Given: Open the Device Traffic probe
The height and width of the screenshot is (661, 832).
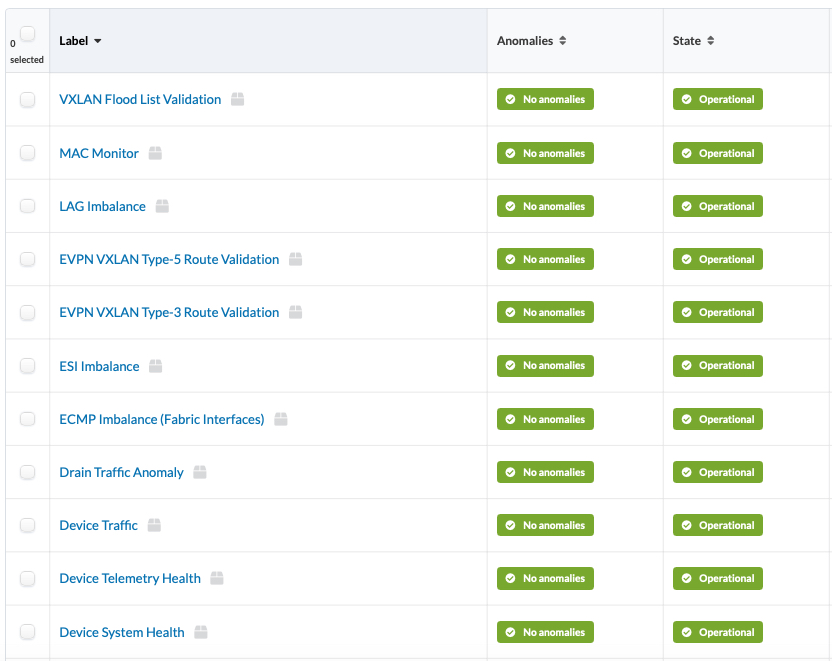Looking at the screenshot, I should coord(98,525).
